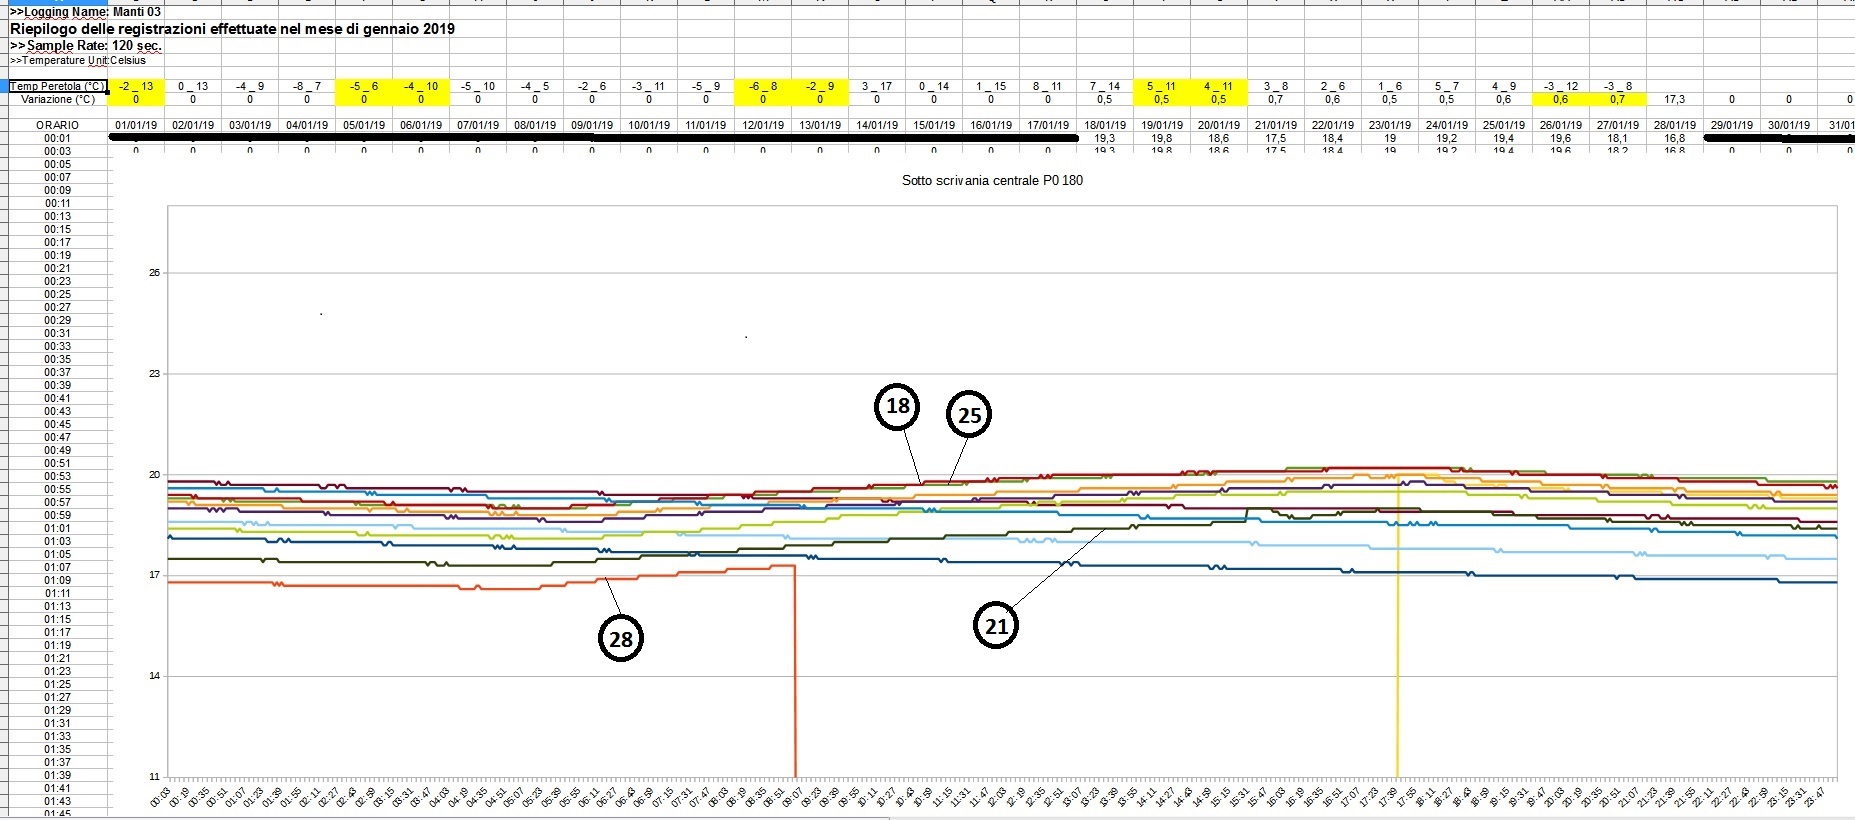
Task: Select the chart title 'Sotto scrivania centrale P0 180'
Action: pos(992,181)
